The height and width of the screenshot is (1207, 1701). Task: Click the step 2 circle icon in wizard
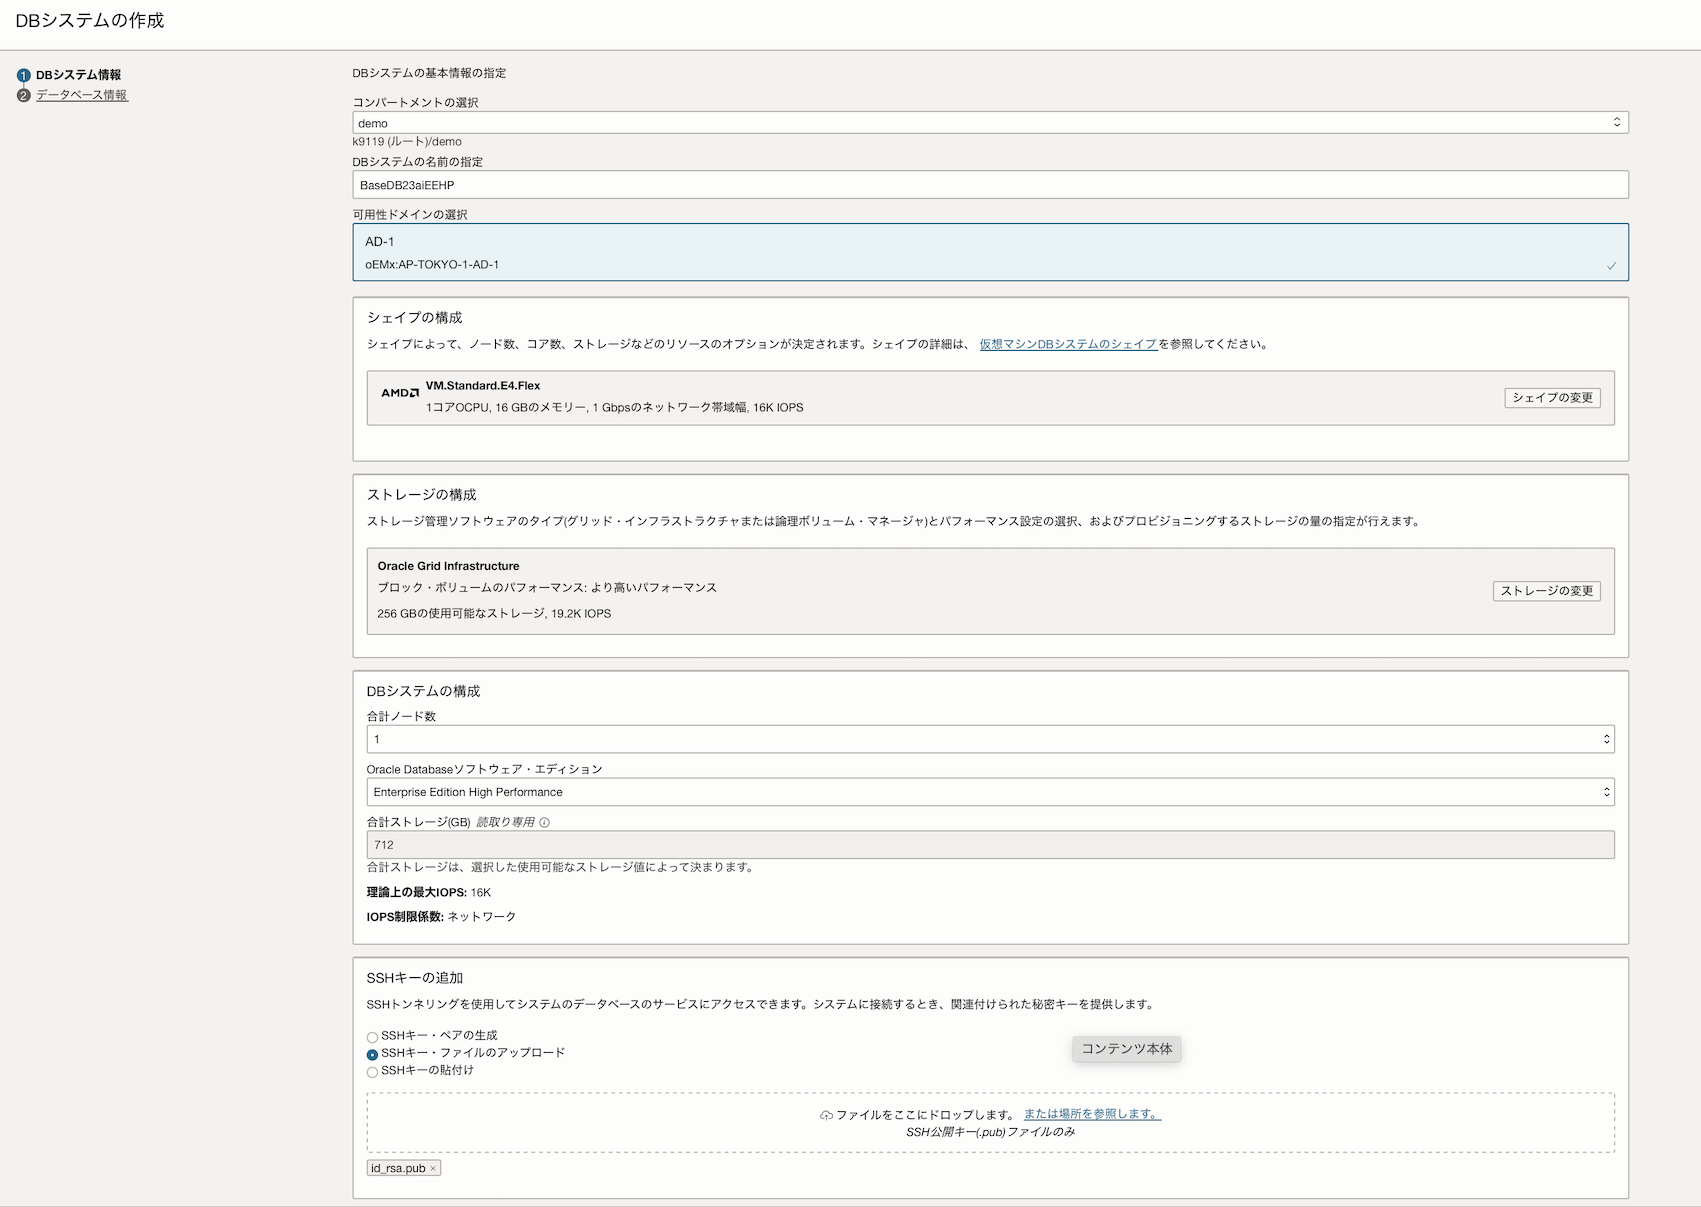[x=24, y=96]
